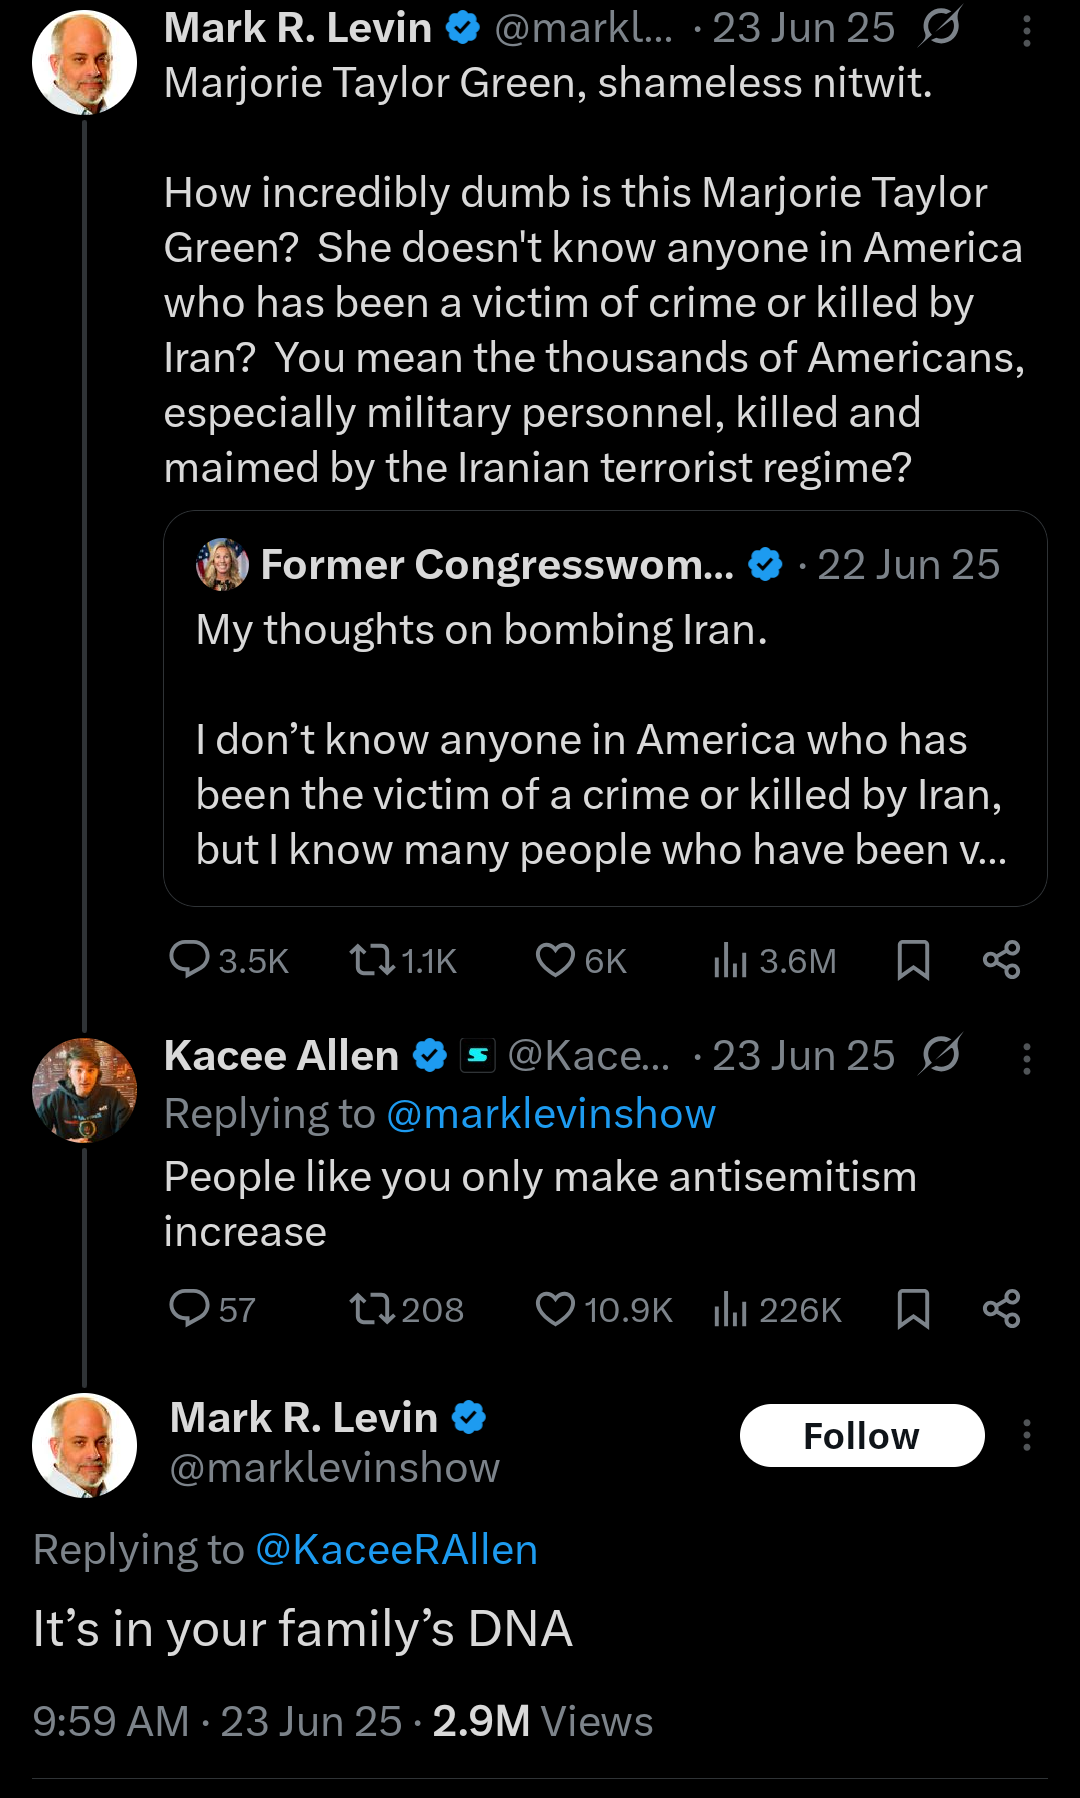The height and width of the screenshot is (1798, 1080).
Task: Bookmark Kacee Allen's reply
Action: click(x=913, y=1308)
